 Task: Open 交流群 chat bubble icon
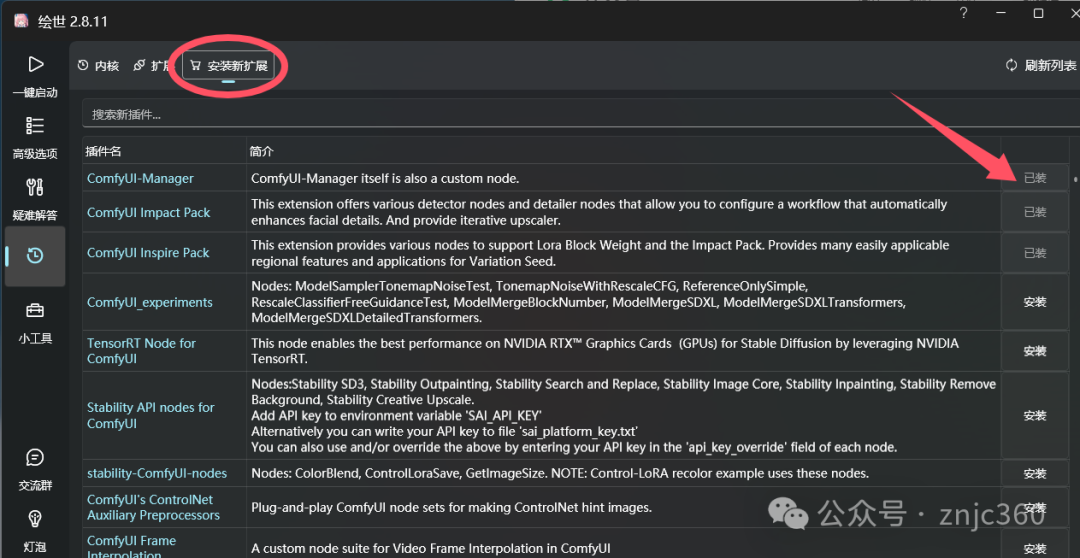tap(34, 457)
